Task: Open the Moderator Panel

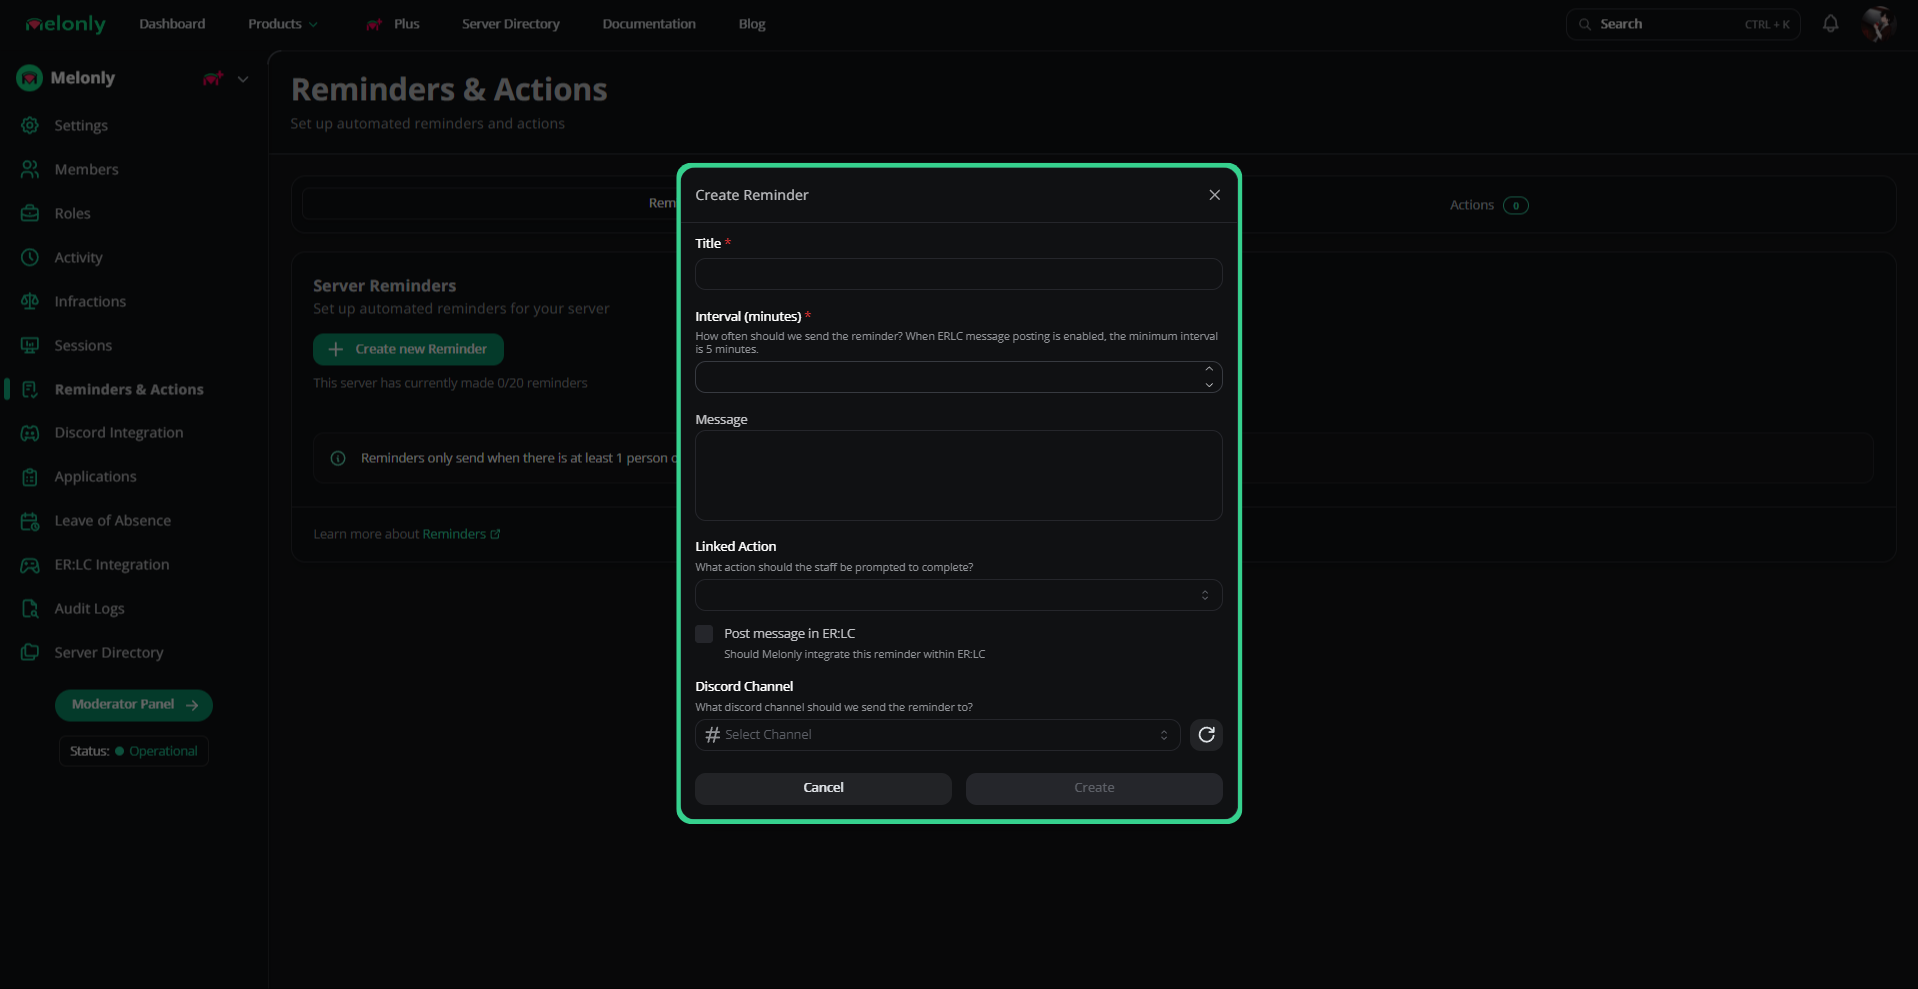Action: [134, 705]
